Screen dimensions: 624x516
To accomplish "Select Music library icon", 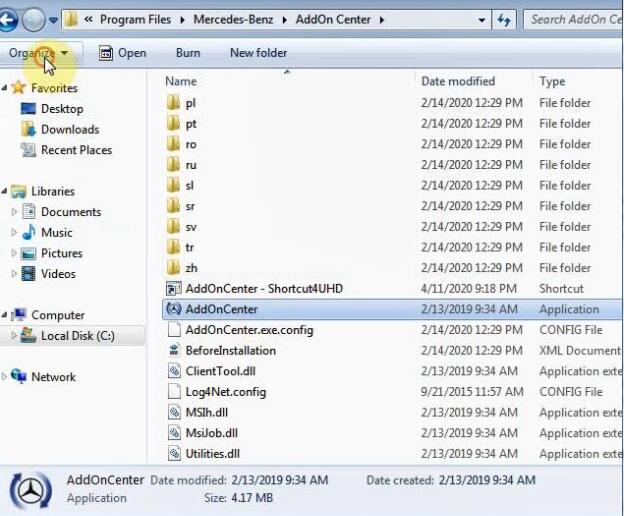I will pos(28,232).
